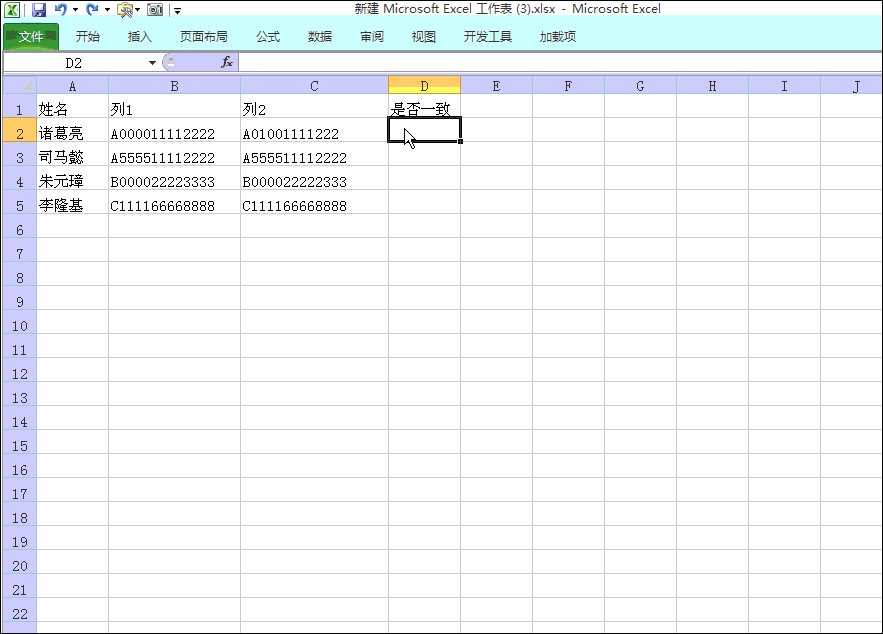This screenshot has height=634, width=883.
Task: Open the 文件 menu
Action: pos(30,35)
